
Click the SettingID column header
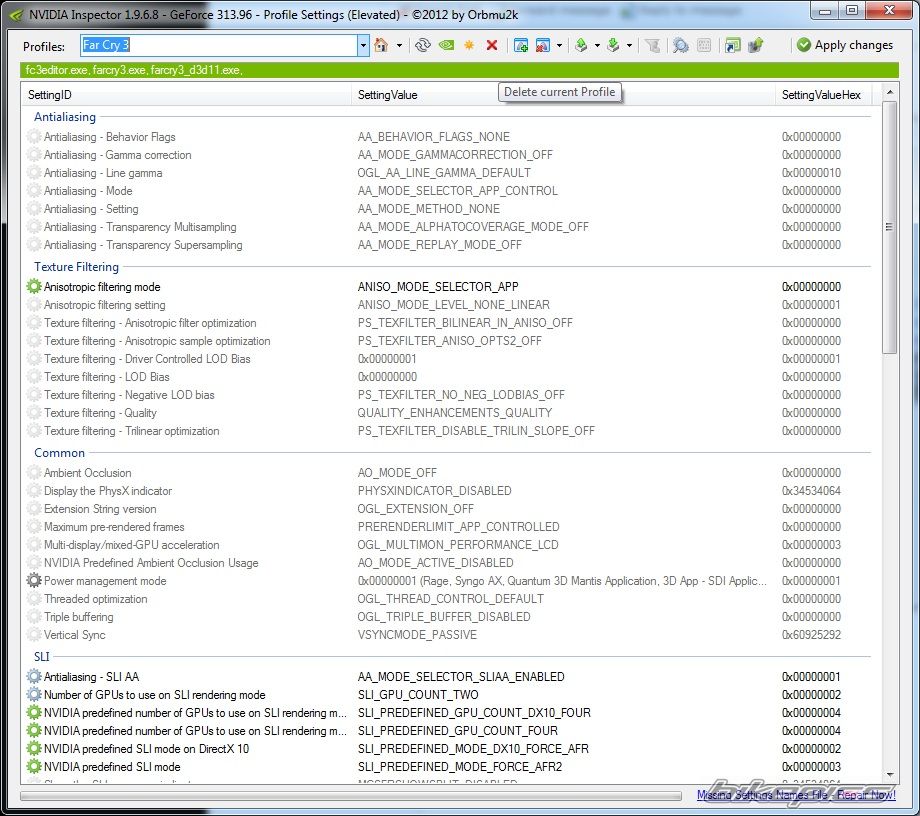point(188,95)
